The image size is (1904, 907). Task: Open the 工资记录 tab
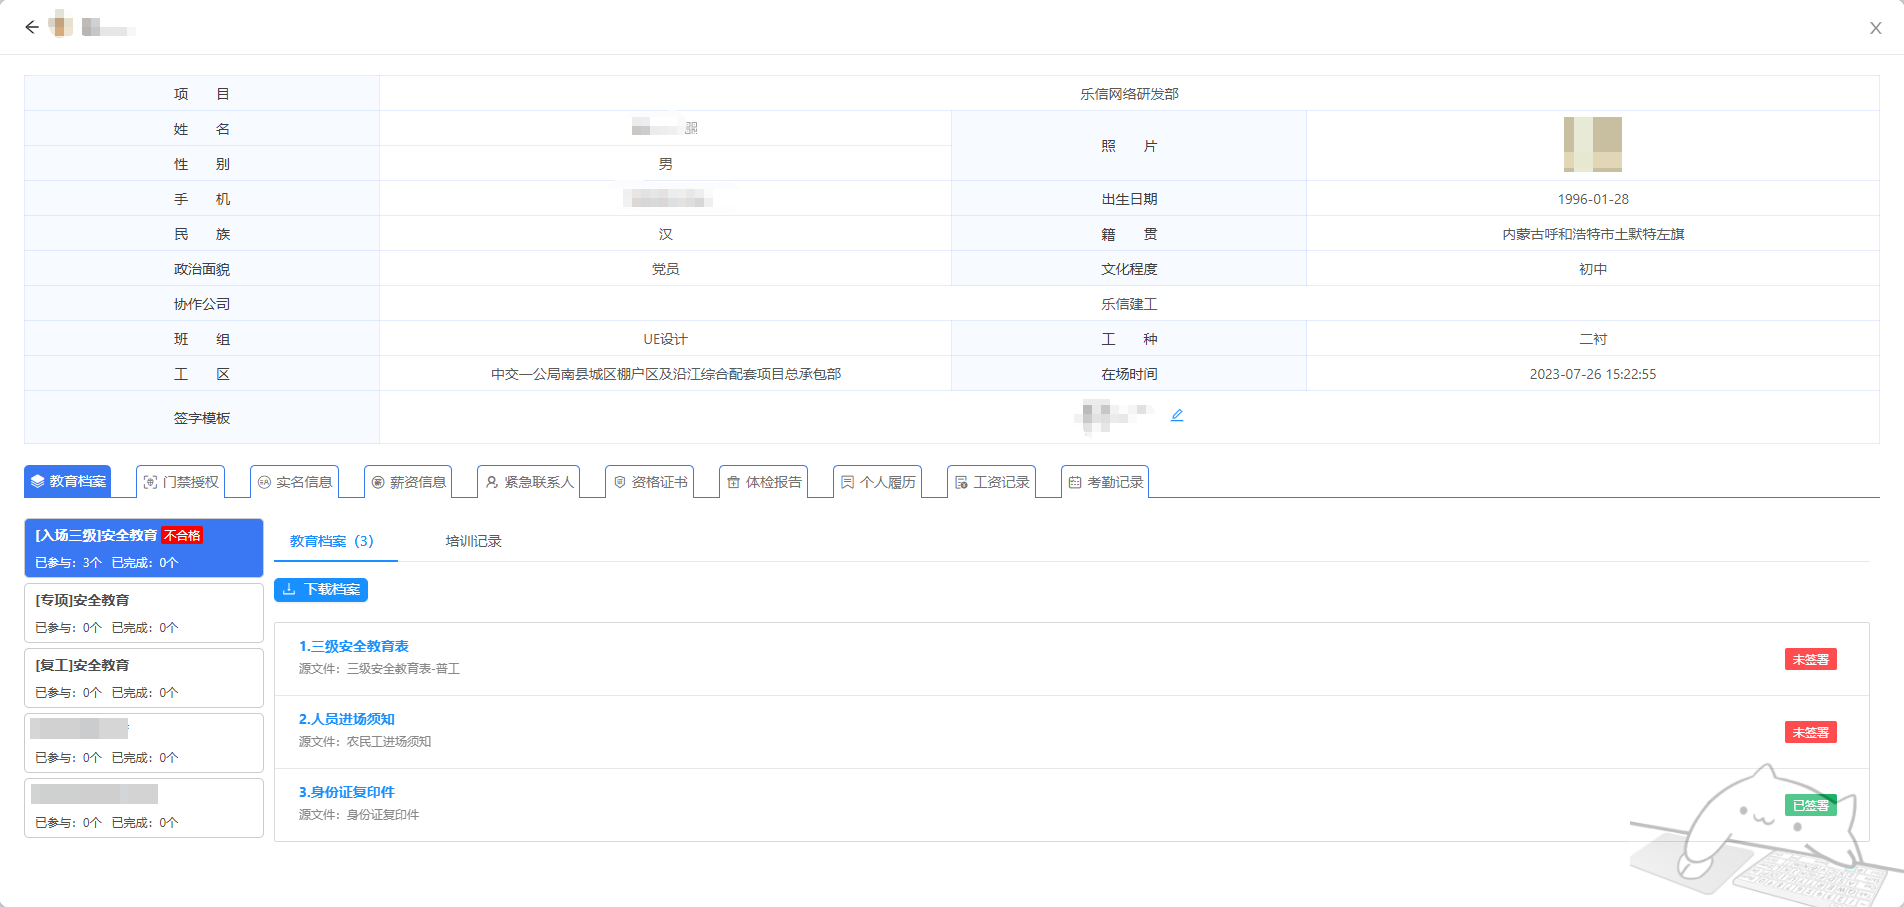pos(992,482)
